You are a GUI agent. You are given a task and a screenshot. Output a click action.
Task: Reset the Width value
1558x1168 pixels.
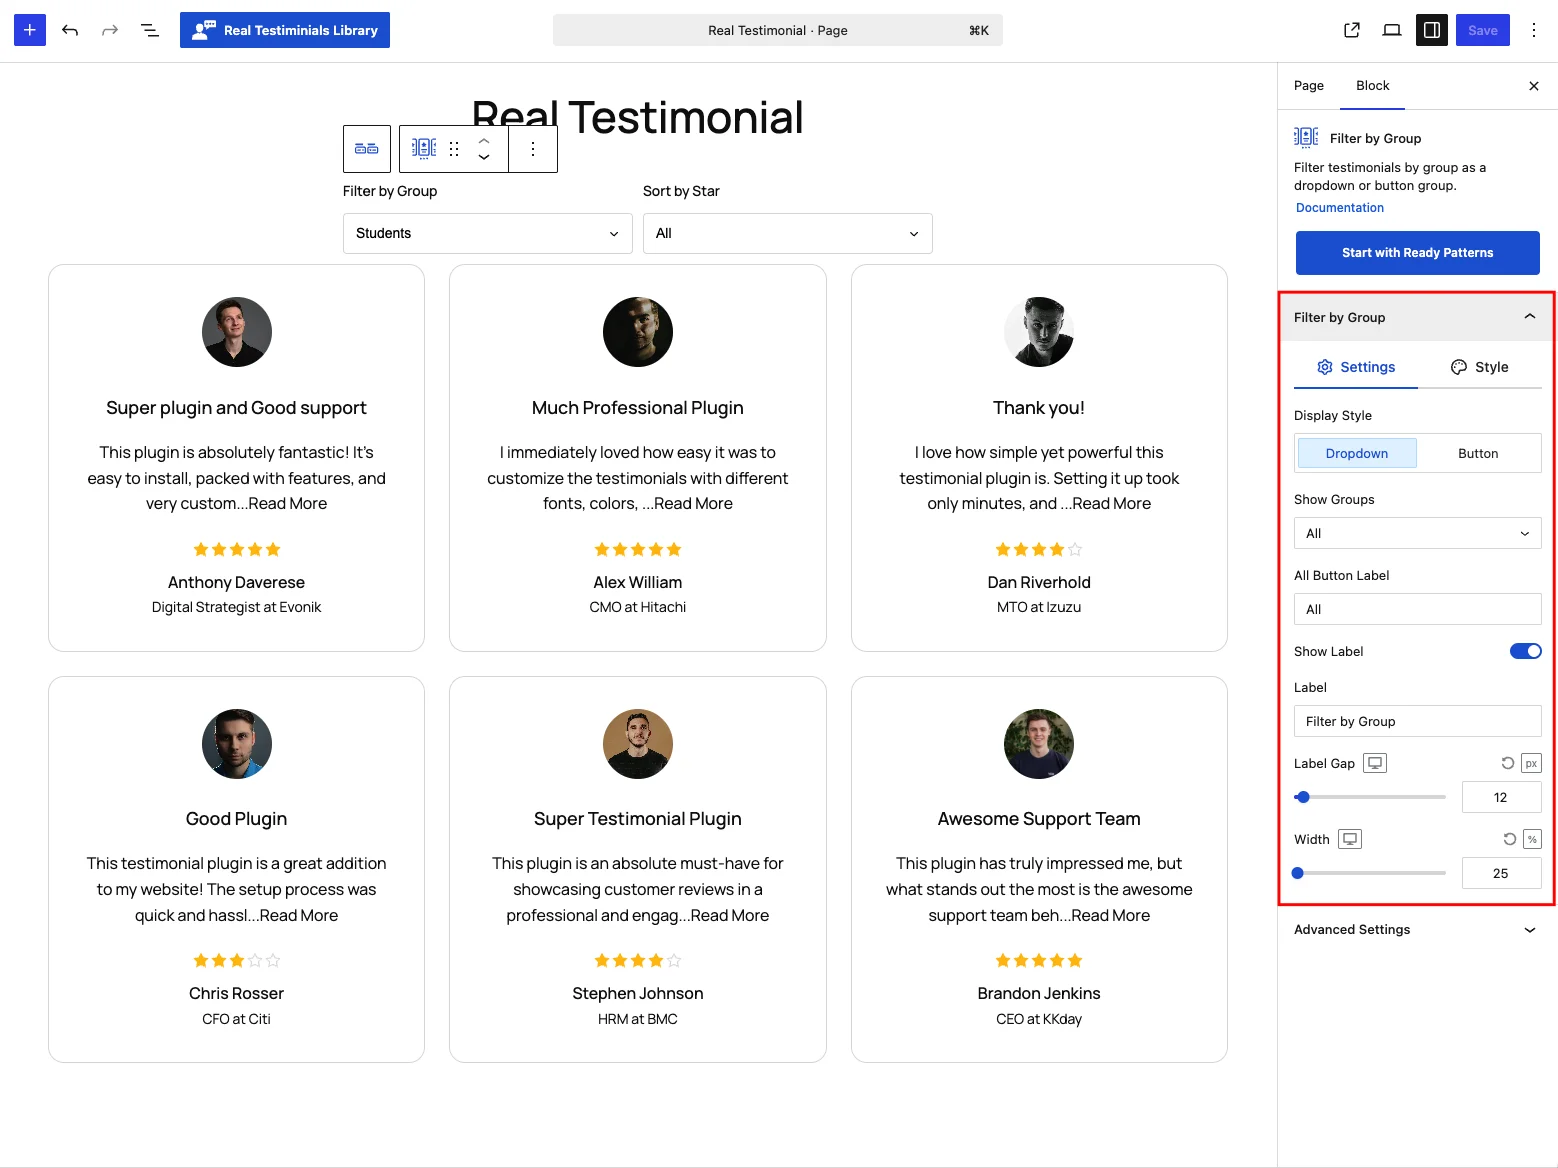point(1510,839)
